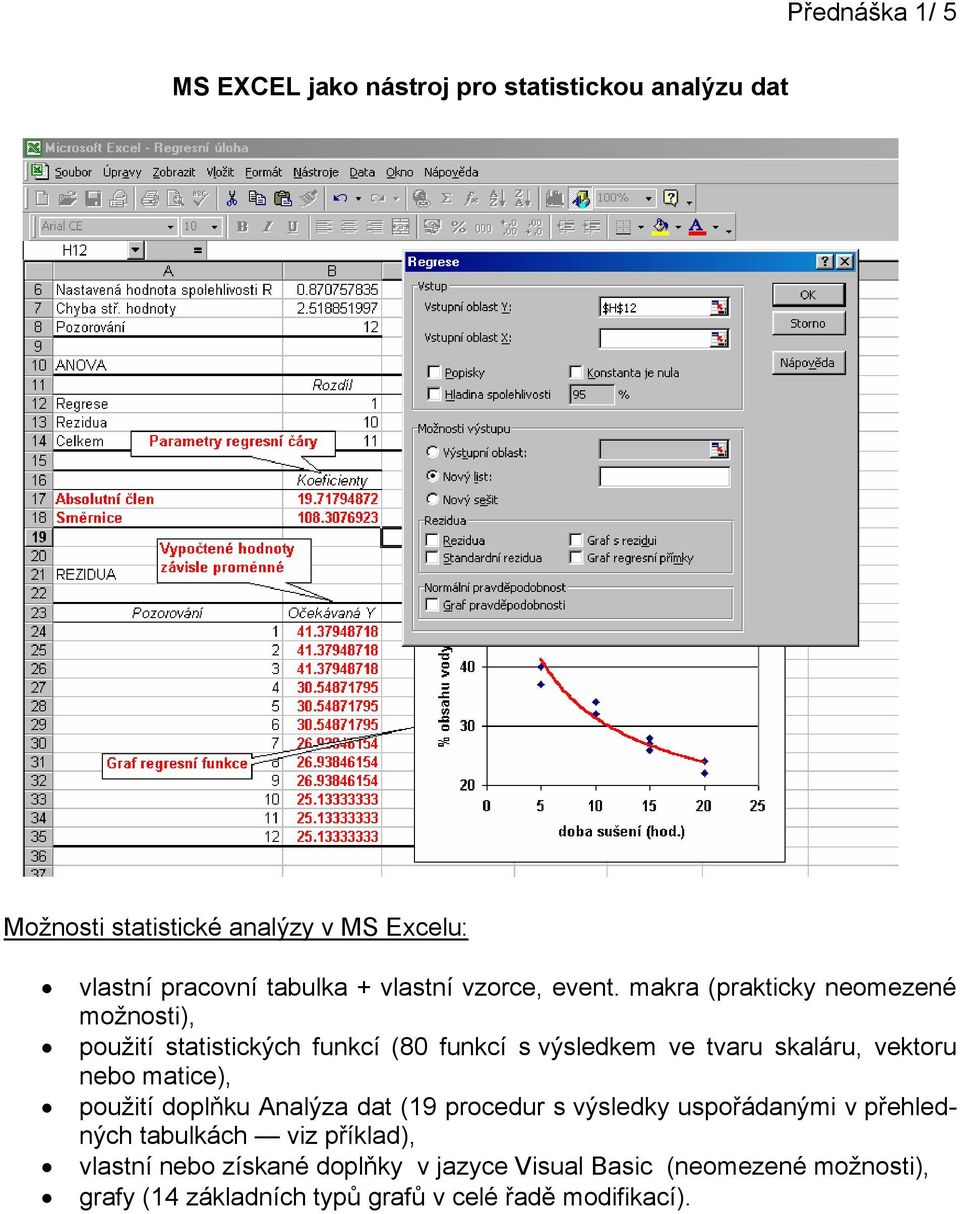
Task: Open the Úpravy menu
Action: pyautogui.click(x=122, y=172)
